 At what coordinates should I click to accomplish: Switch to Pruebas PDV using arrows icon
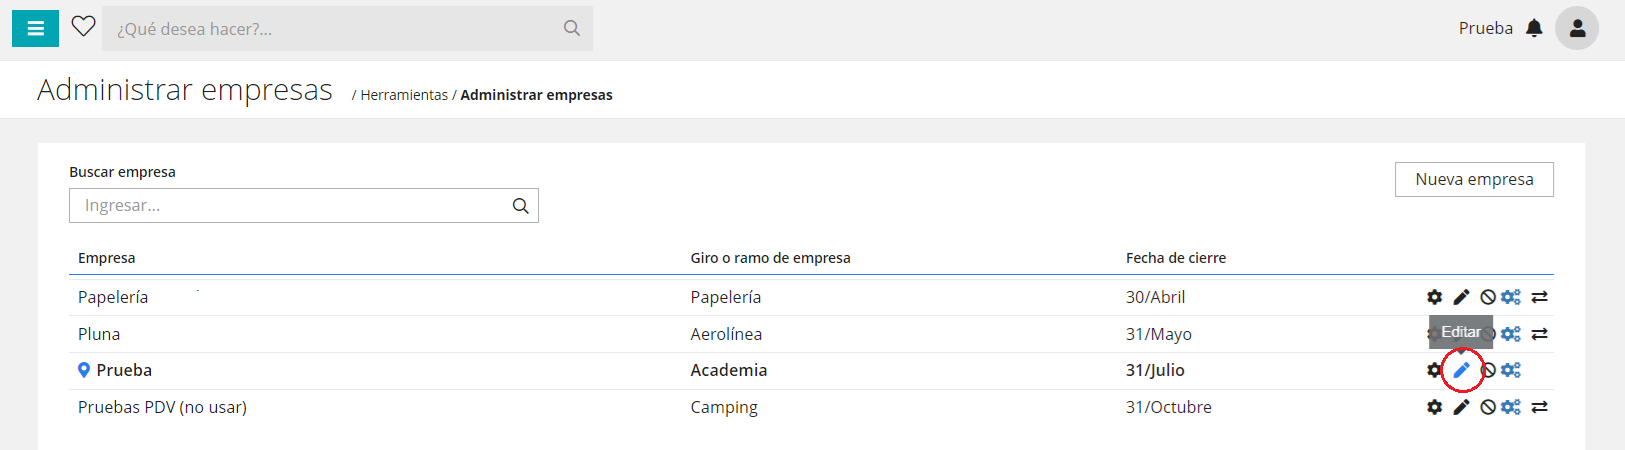pyautogui.click(x=1539, y=407)
